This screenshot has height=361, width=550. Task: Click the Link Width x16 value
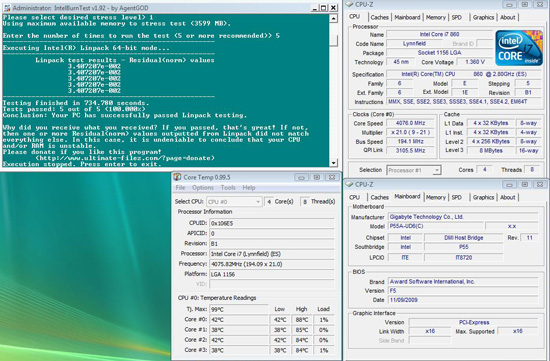point(430,331)
